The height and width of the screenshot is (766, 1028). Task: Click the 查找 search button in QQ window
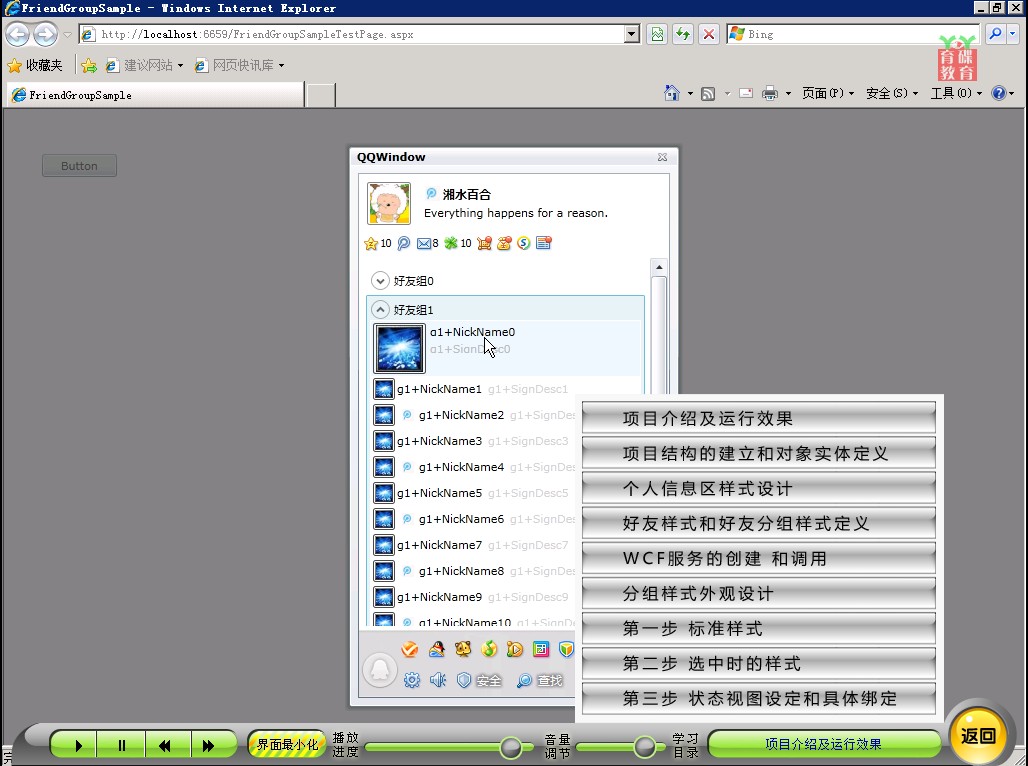(540, 681)
